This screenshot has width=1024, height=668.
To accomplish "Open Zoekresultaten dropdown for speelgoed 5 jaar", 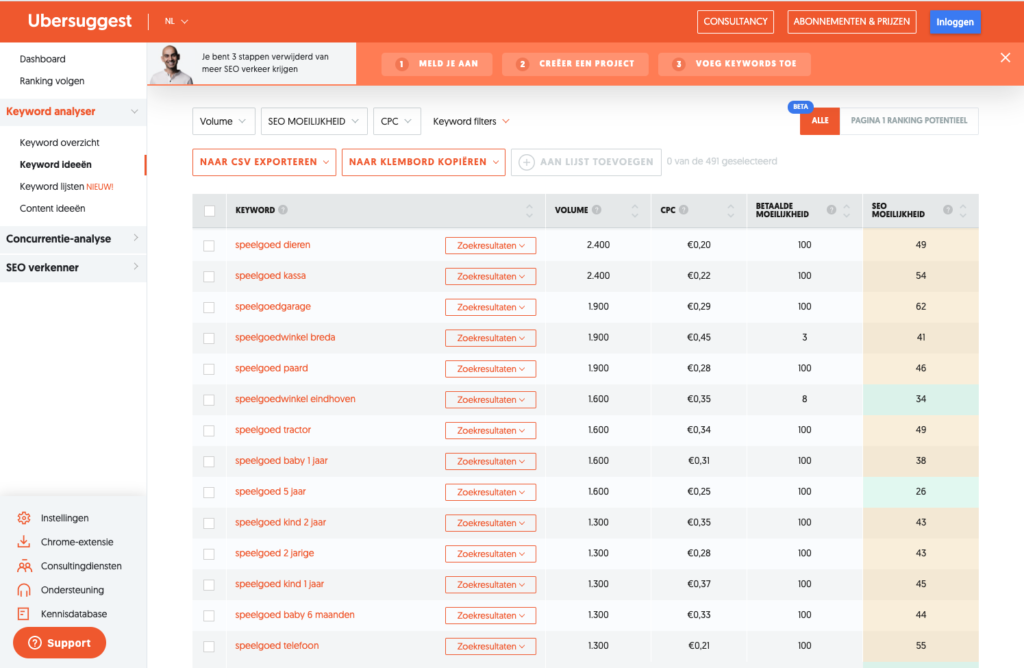I will [x=490, y=492].
